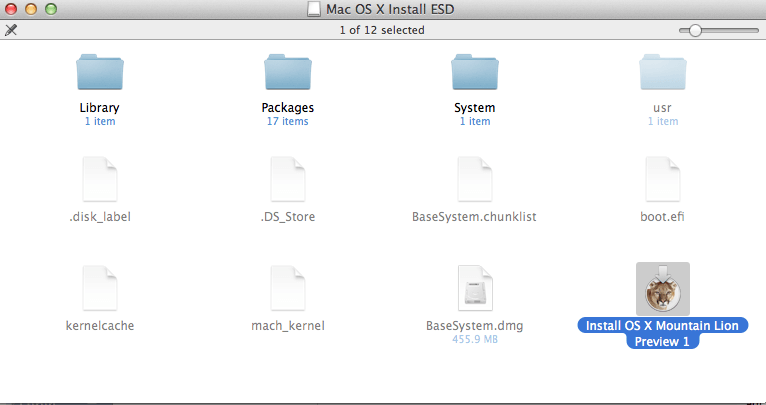This screenshot has width=766, height=405.
Task: Select the .disk_label file
Action: coord(98,181)
